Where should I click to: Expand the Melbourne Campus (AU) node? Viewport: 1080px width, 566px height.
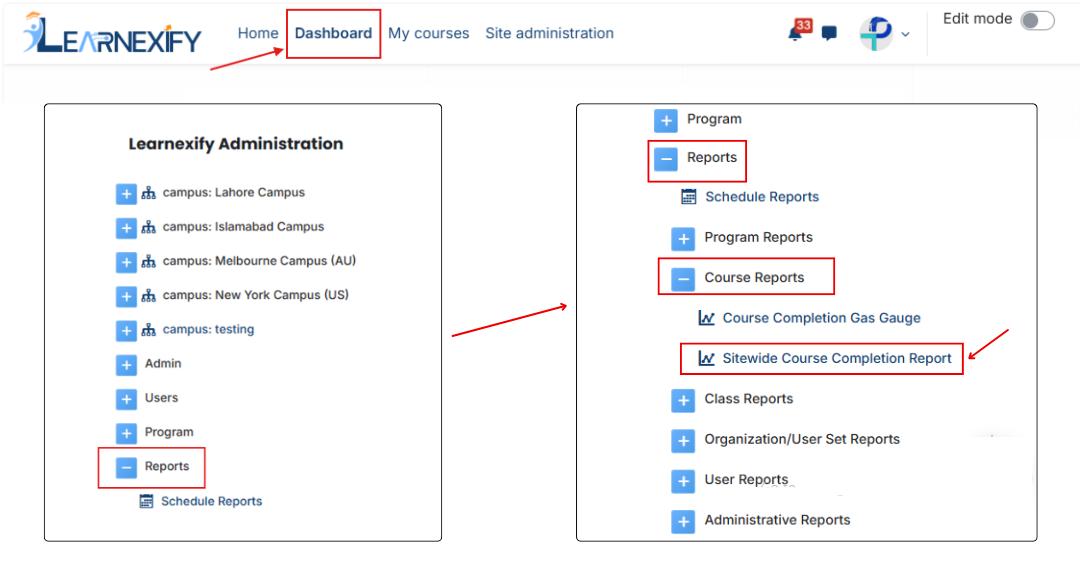[126, 262]
